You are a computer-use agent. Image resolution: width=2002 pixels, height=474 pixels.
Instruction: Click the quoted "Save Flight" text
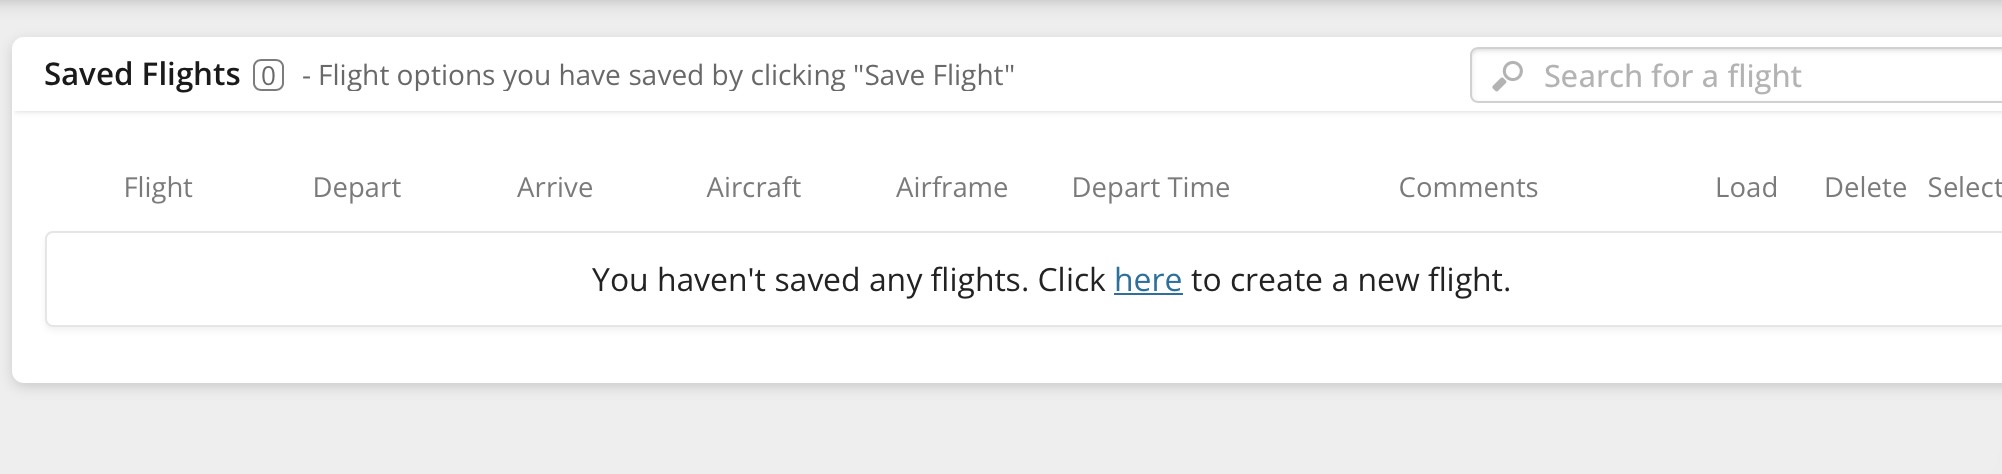[x=934, y=76]
